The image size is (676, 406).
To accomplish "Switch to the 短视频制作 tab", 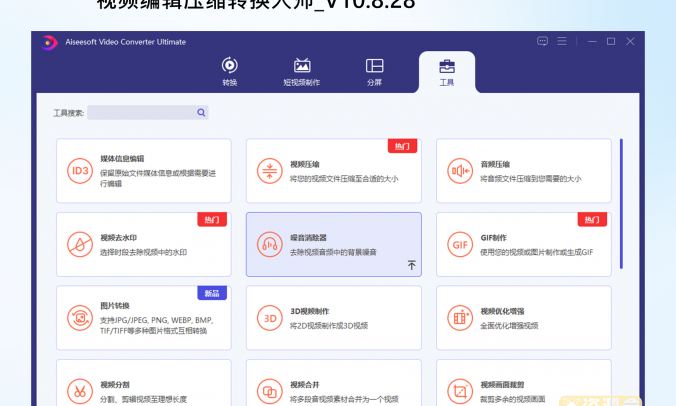I will (302, 72).
